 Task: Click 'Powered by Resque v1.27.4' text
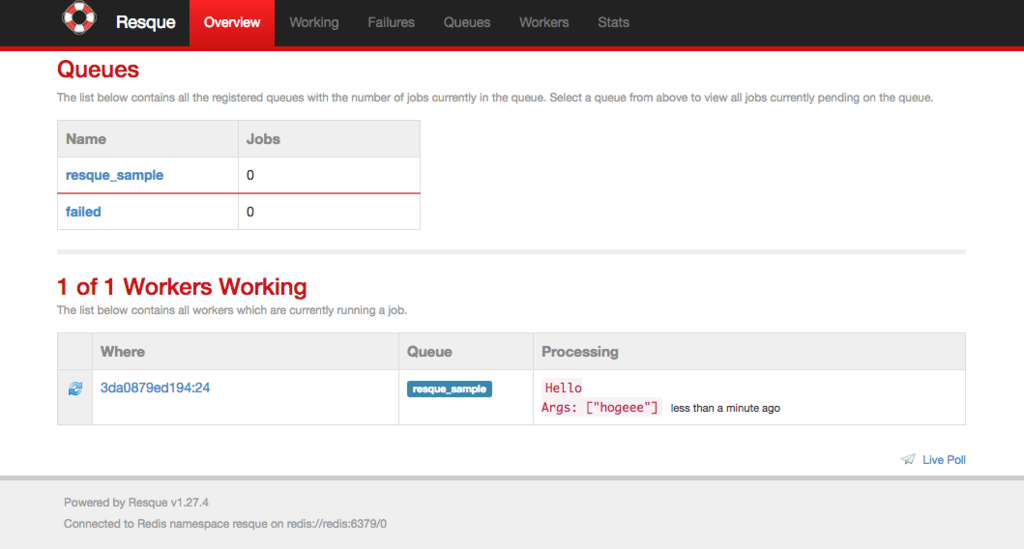136,503
